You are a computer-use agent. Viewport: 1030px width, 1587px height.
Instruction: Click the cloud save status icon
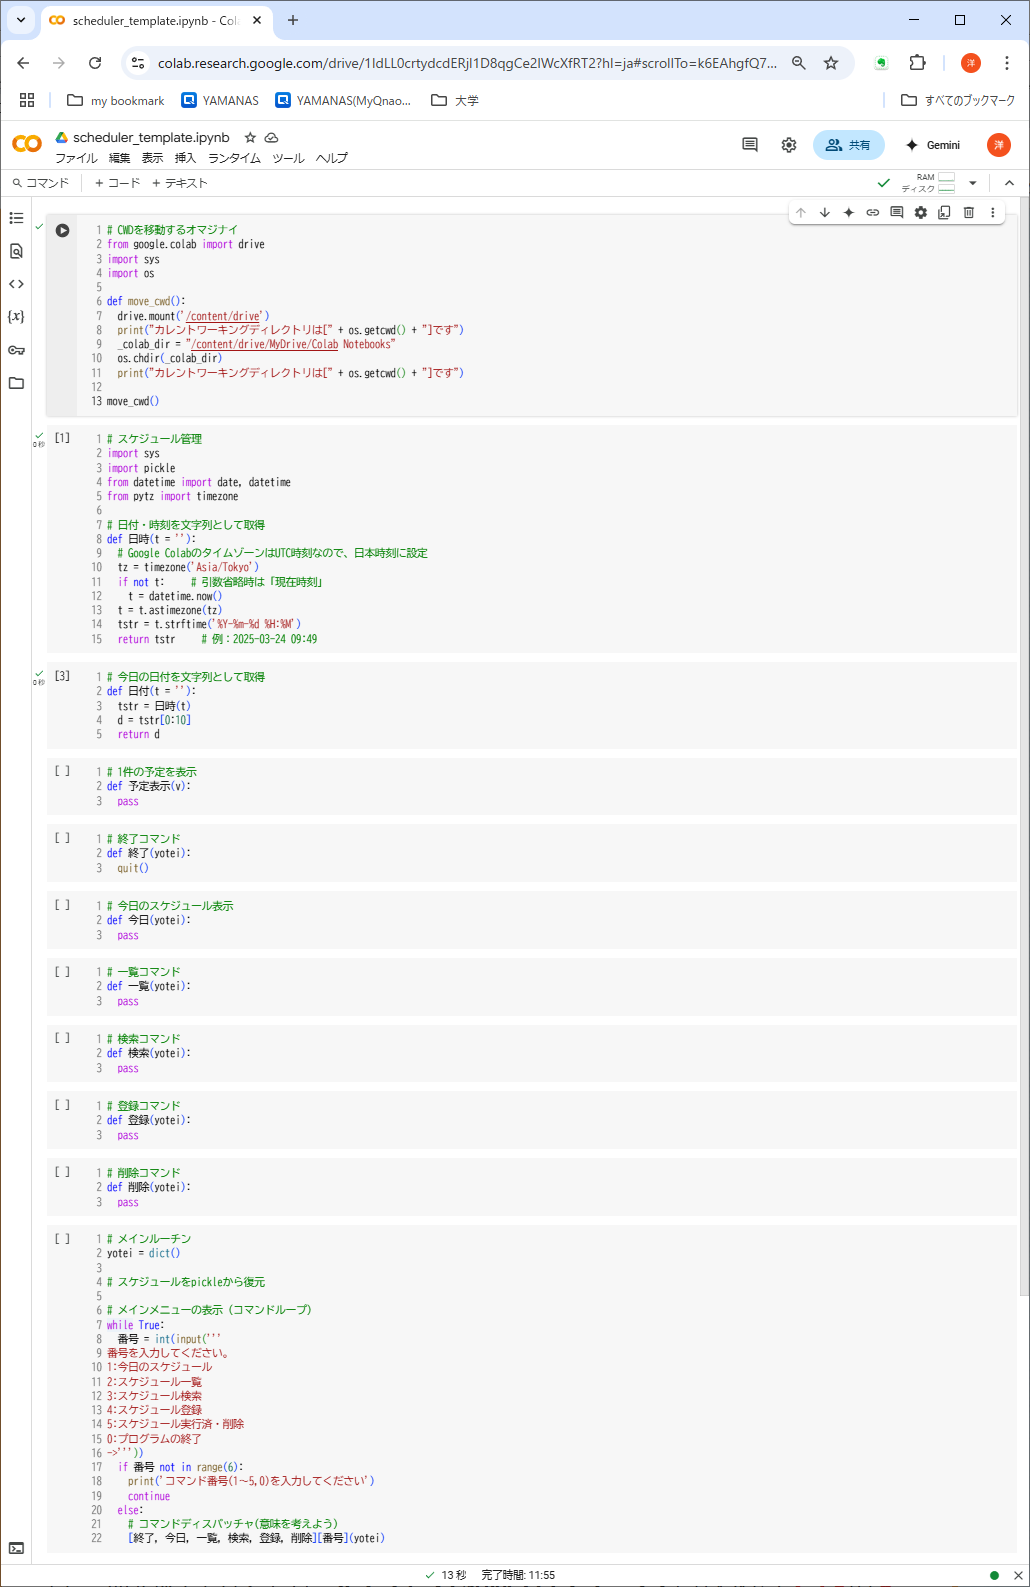[271, 137]
